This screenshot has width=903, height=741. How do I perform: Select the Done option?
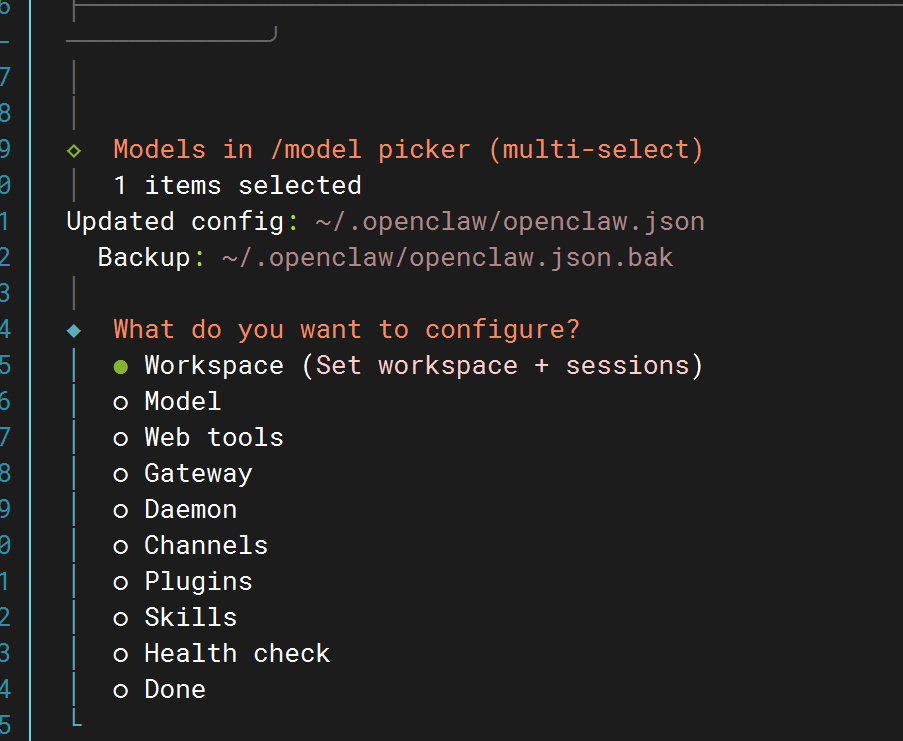159,690
